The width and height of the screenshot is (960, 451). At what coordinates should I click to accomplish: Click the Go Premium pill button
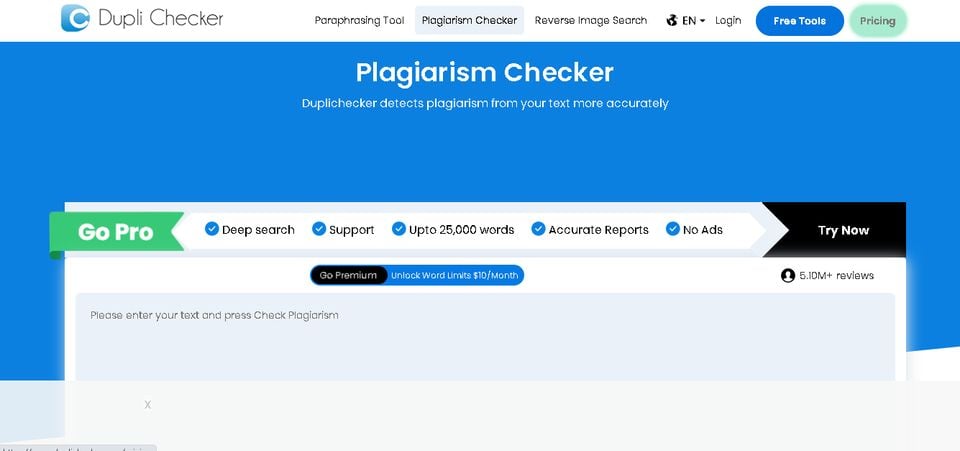coord(348,275)
